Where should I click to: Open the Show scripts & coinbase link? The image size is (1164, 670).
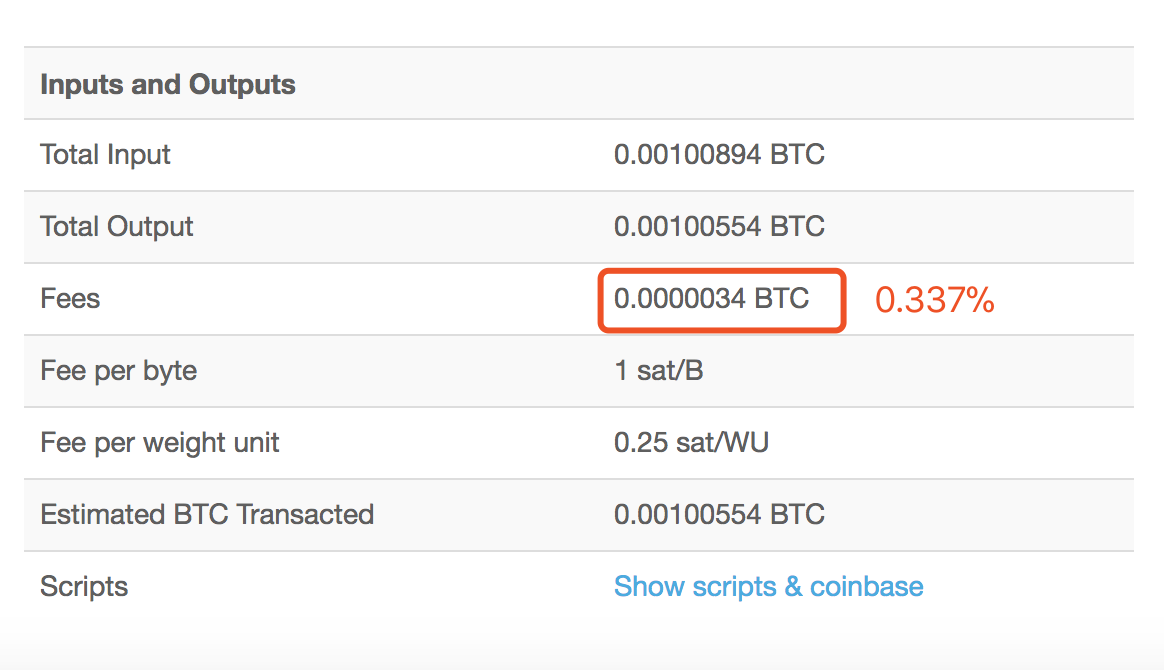[x=768, y=586]
